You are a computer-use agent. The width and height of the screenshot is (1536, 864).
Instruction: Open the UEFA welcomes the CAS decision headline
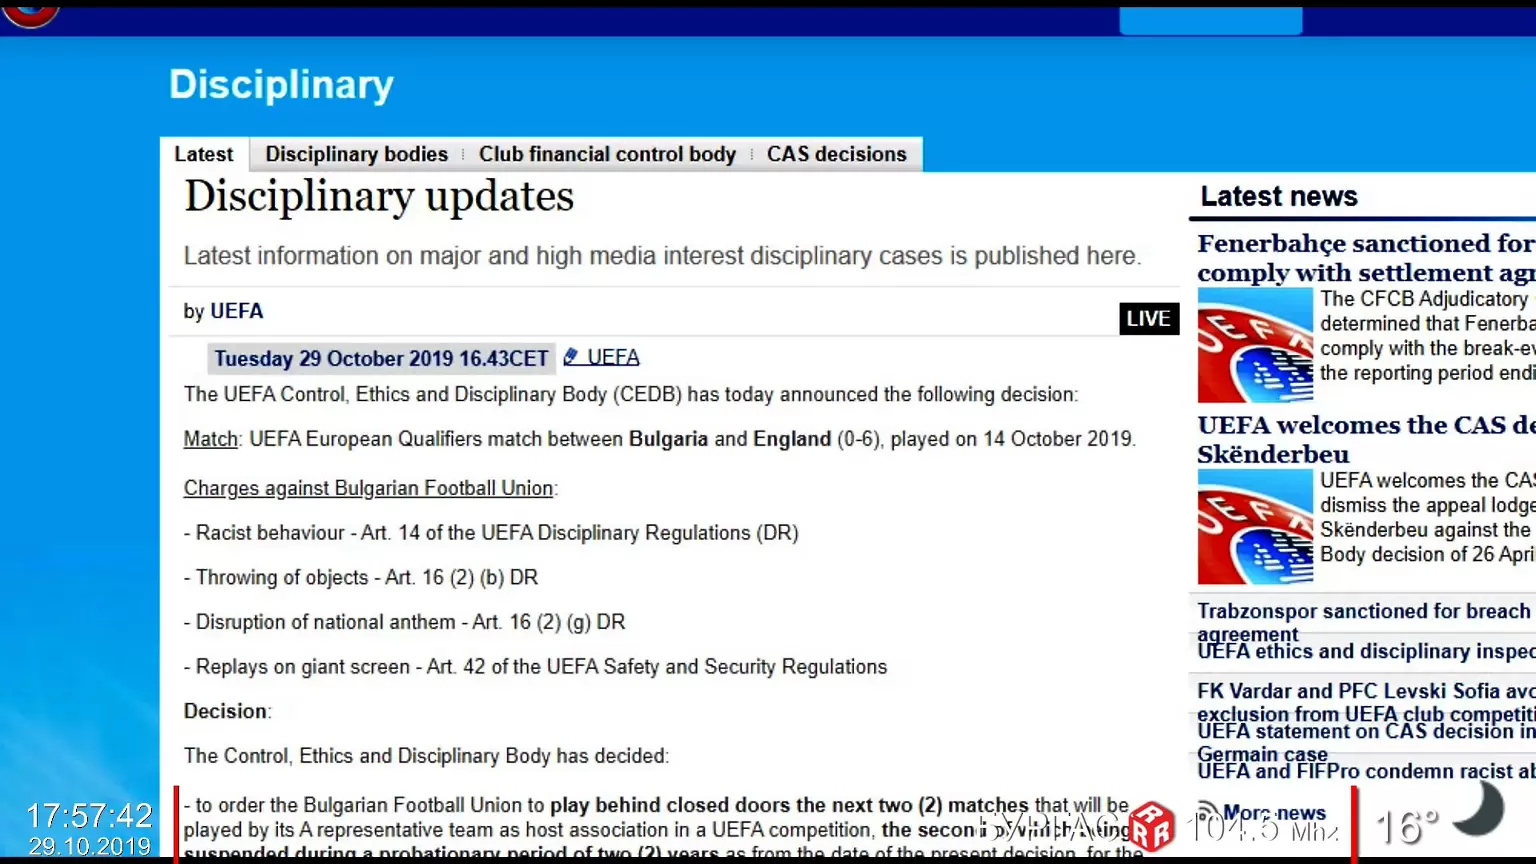[x=1366, y=439]
